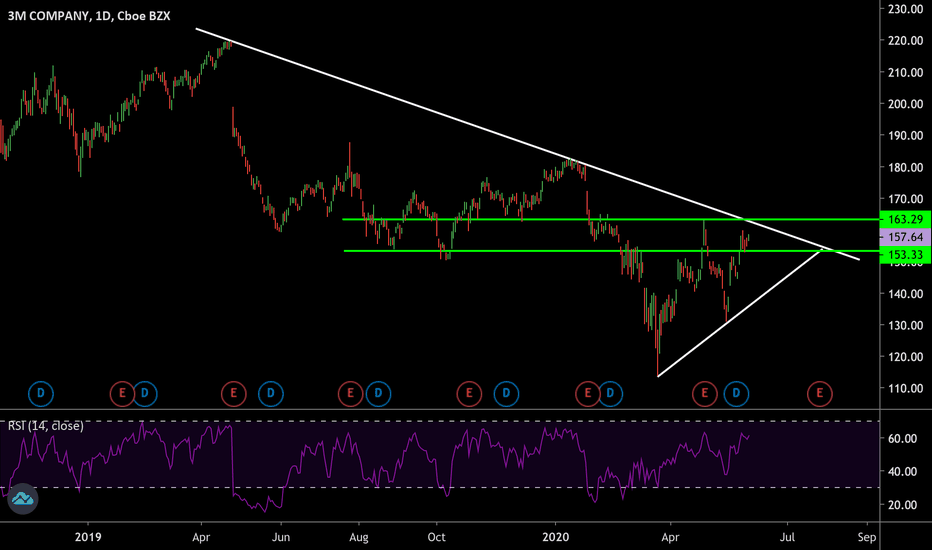Click the 60.00 RSI axis label
Viewport: 932px width, 550px height.
click(902, 439)
